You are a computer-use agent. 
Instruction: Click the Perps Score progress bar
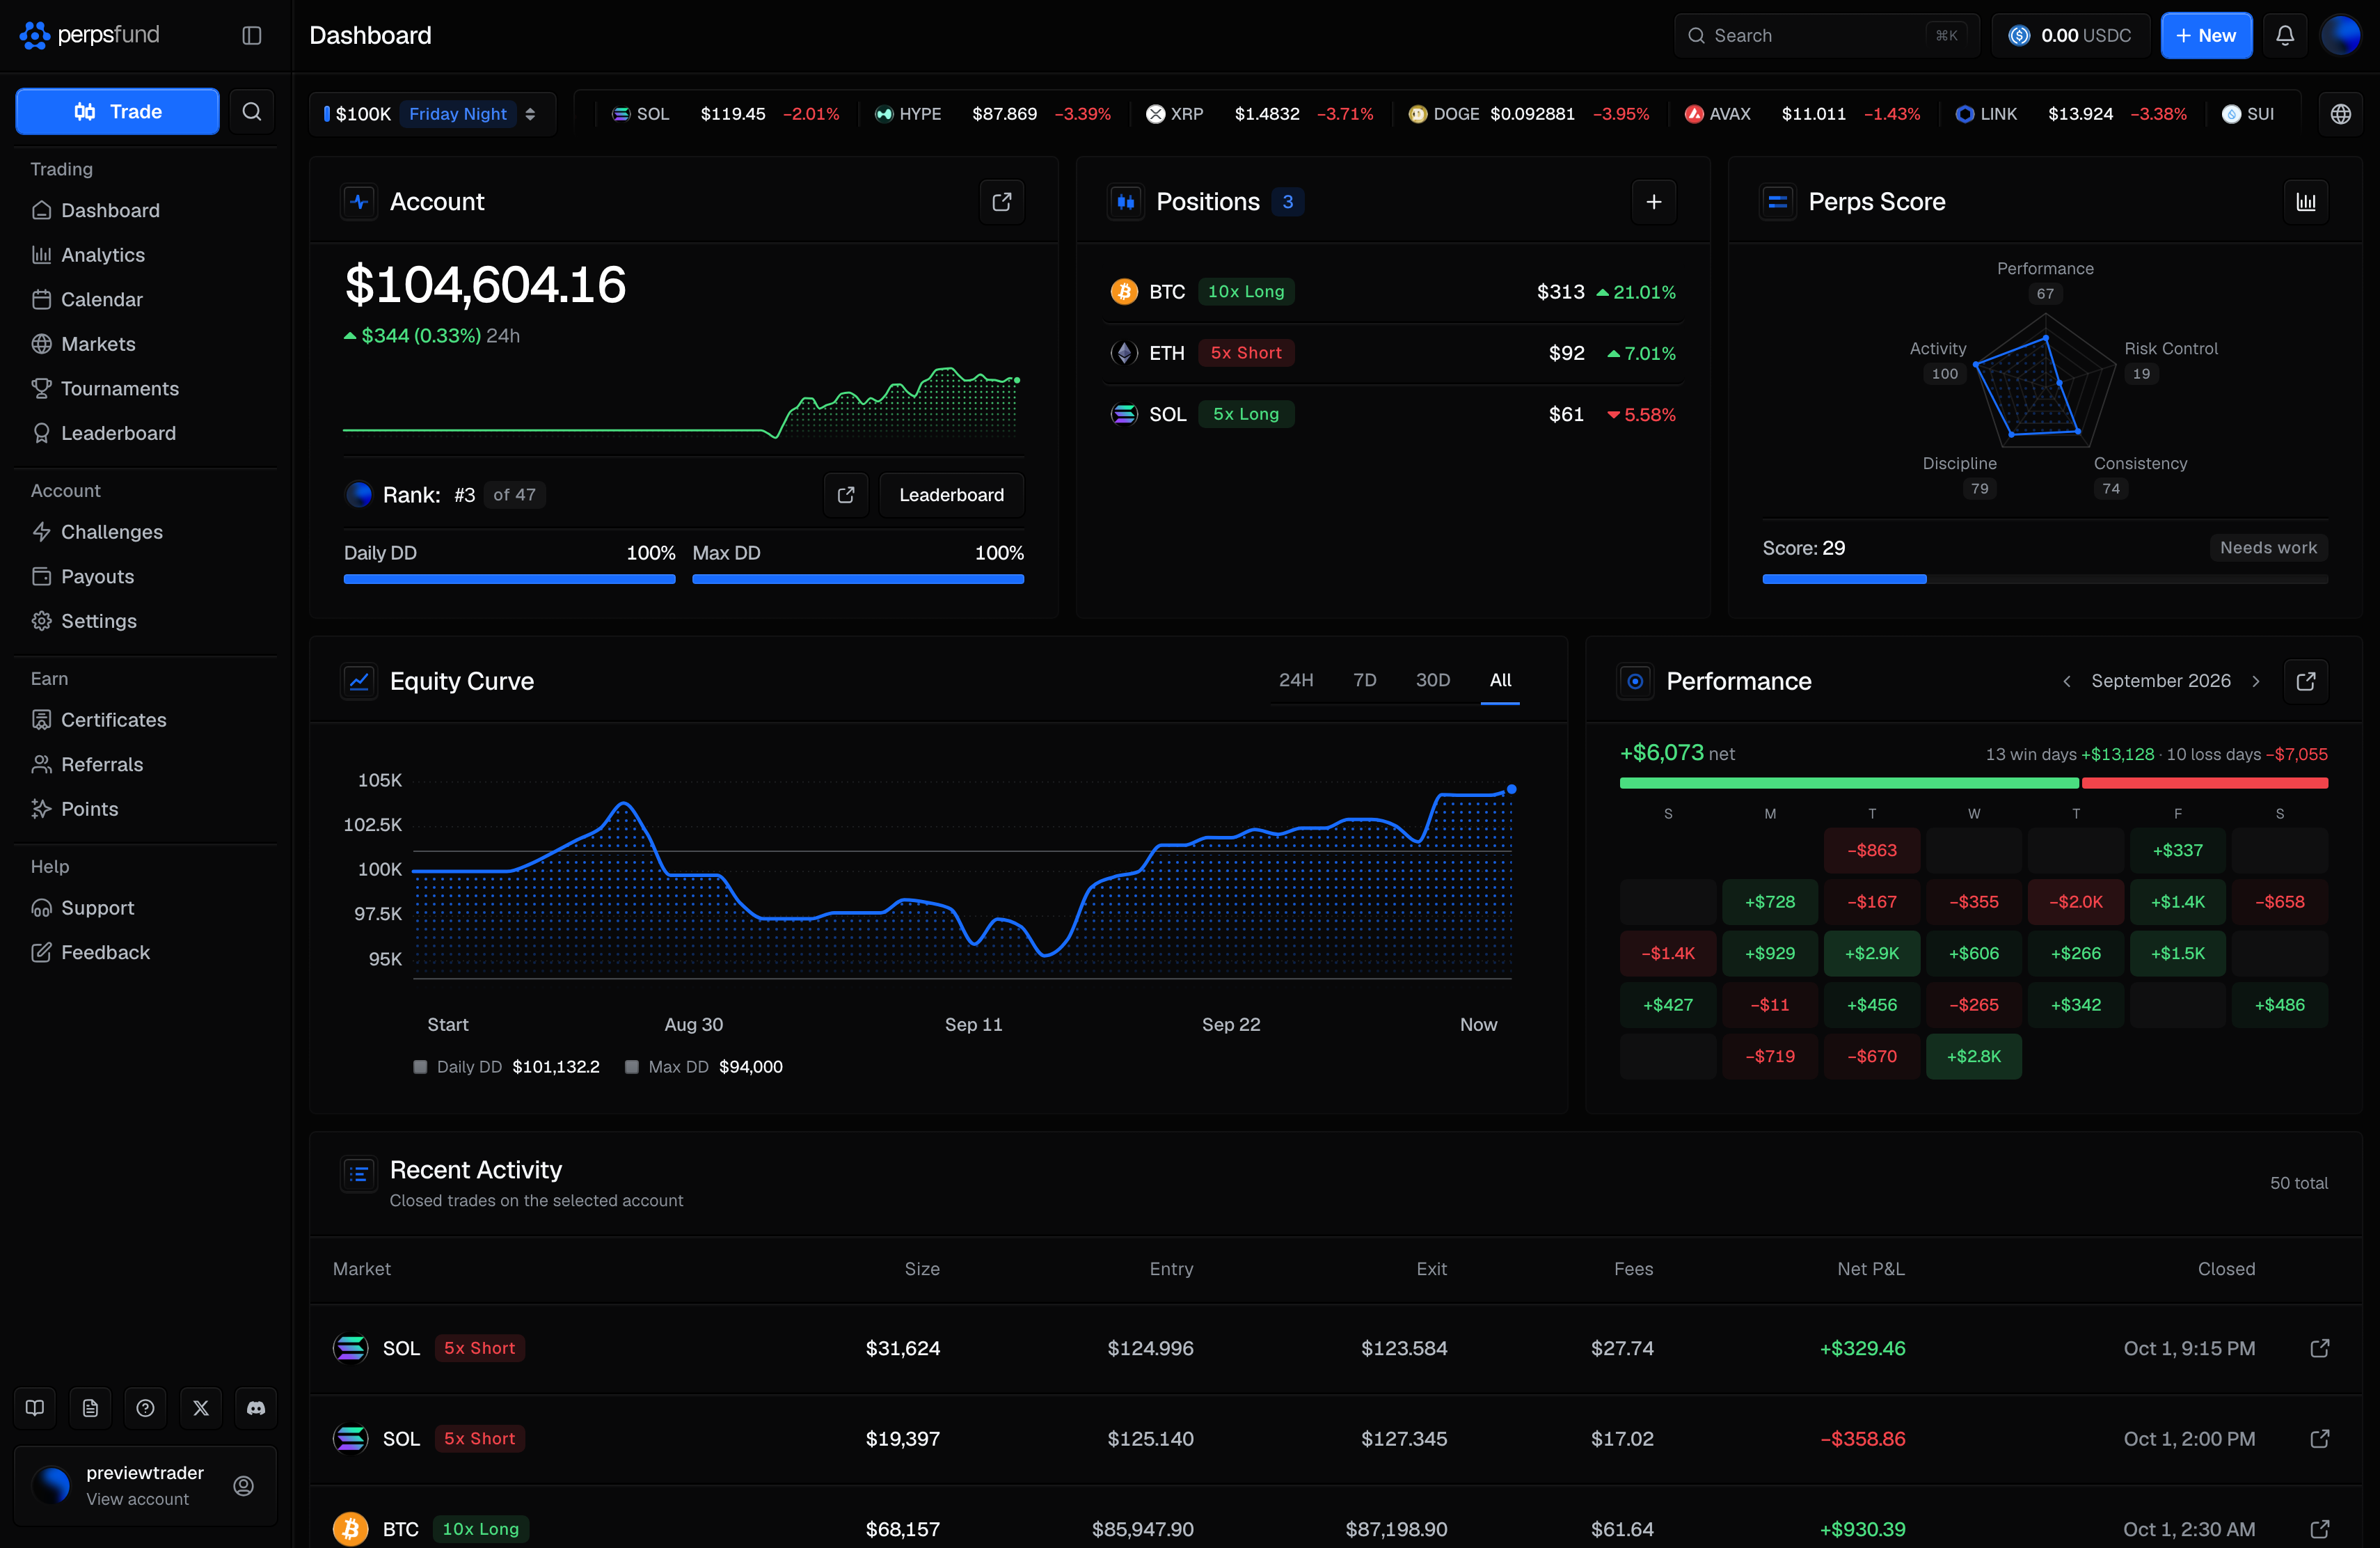click(x=2045, y=579)
